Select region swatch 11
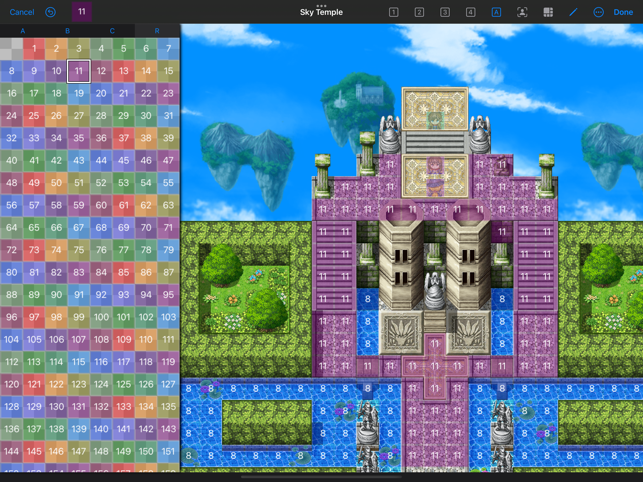 (79, 71)
